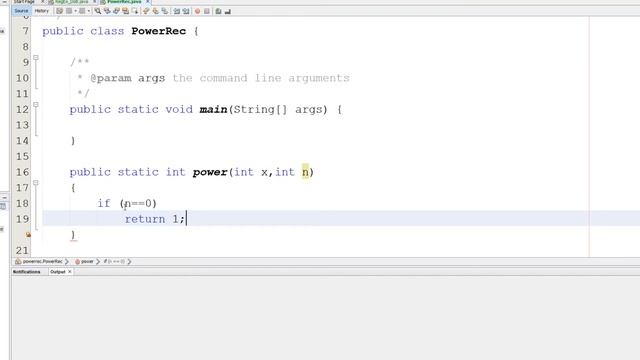Click the Previous Bookmark icon
This screenshot has width=640, height=360.
point(146,11)
